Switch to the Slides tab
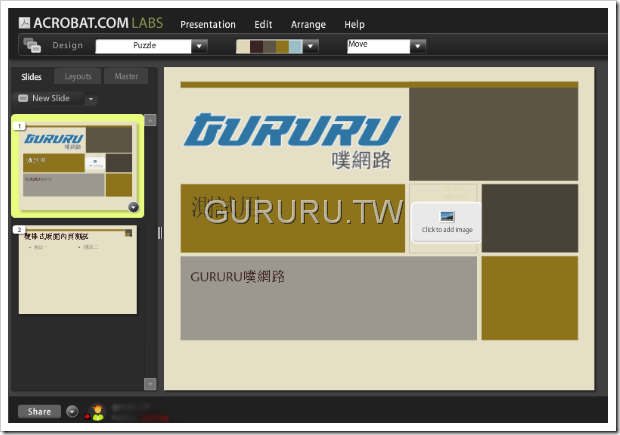620x435 pixels. click(31, 77)
